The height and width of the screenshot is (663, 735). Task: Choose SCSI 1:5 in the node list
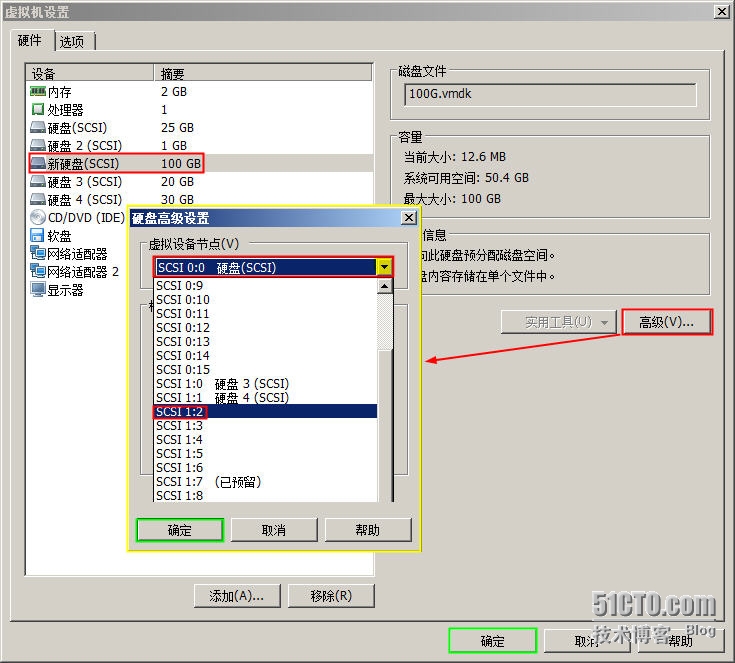pyautogui.click(x=265, y=454)
